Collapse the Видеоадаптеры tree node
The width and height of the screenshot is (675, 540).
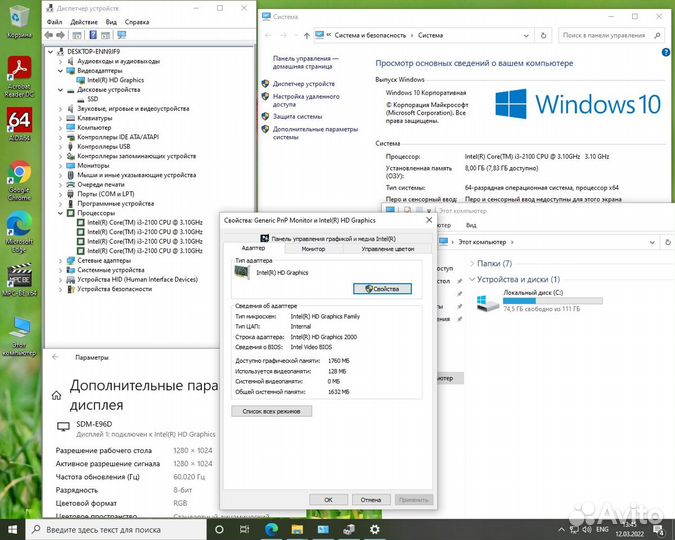pyautogui.click(x=61, y=71)
